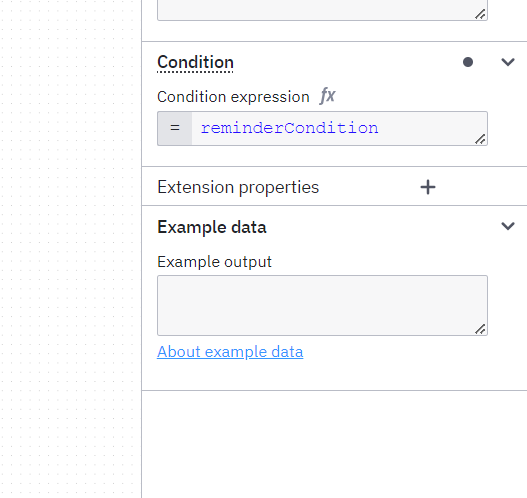Click into the partially visible top text area
This screenshot has width=527, height=498.
click(322, 10)
